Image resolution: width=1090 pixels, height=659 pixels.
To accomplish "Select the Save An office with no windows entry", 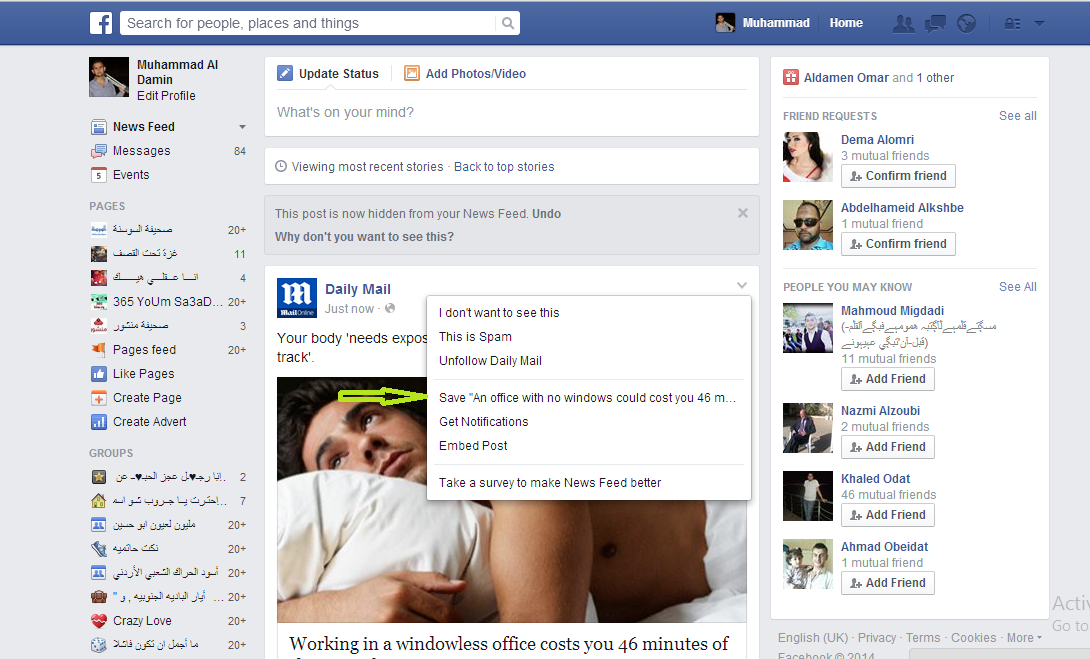I will pos(588,398).
